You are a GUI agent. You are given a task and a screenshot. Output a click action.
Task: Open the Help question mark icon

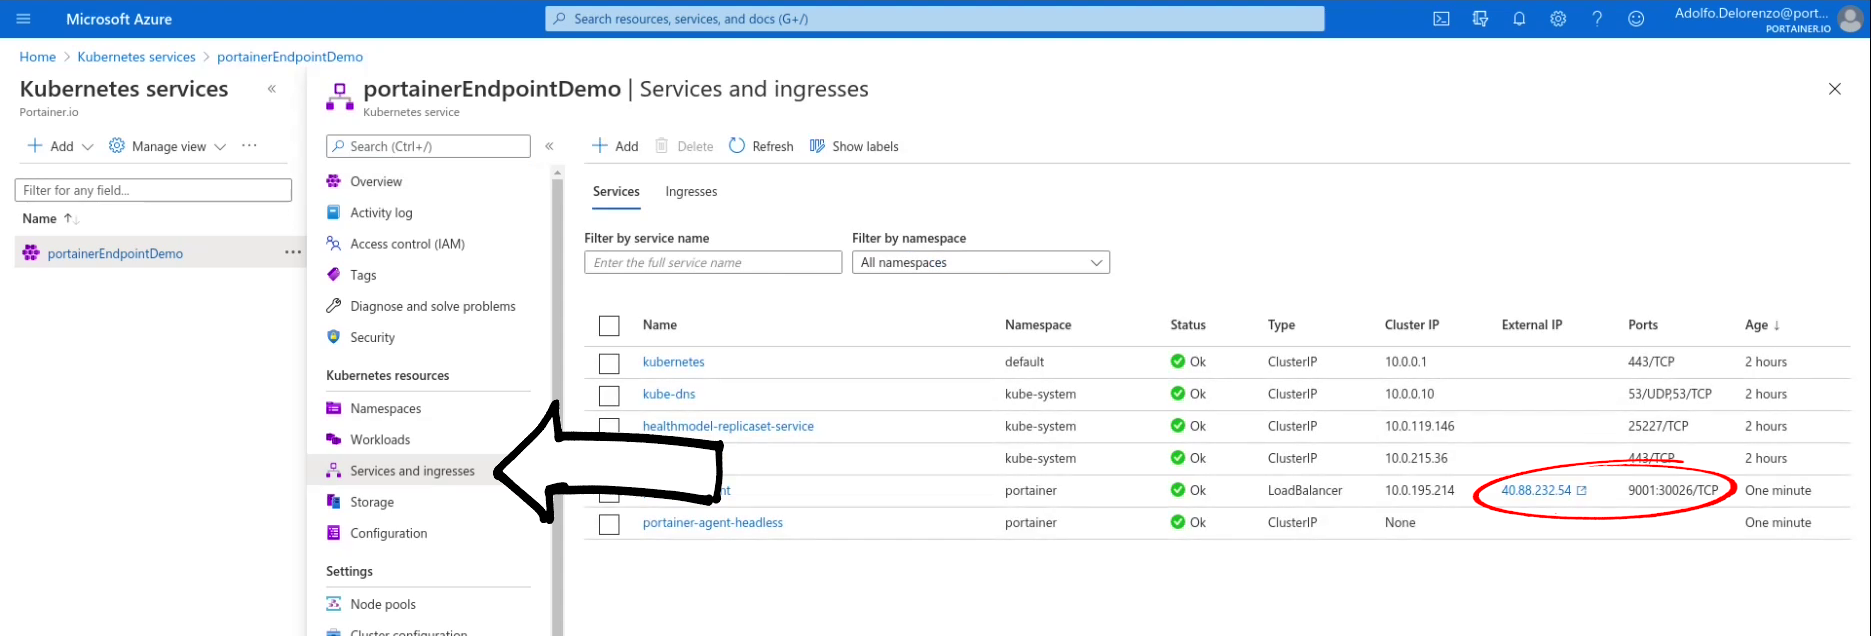pos(1597,19)
